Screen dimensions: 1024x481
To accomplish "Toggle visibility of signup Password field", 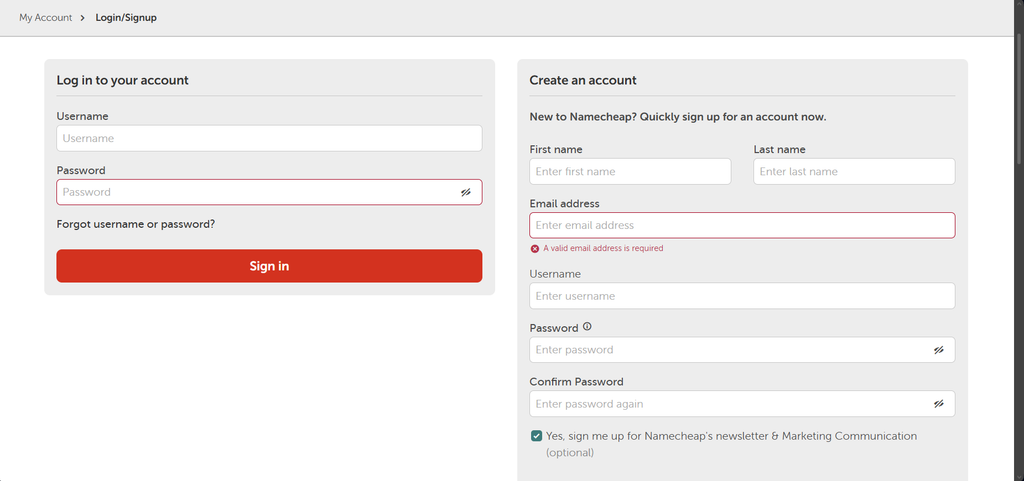I will point(938,350).
